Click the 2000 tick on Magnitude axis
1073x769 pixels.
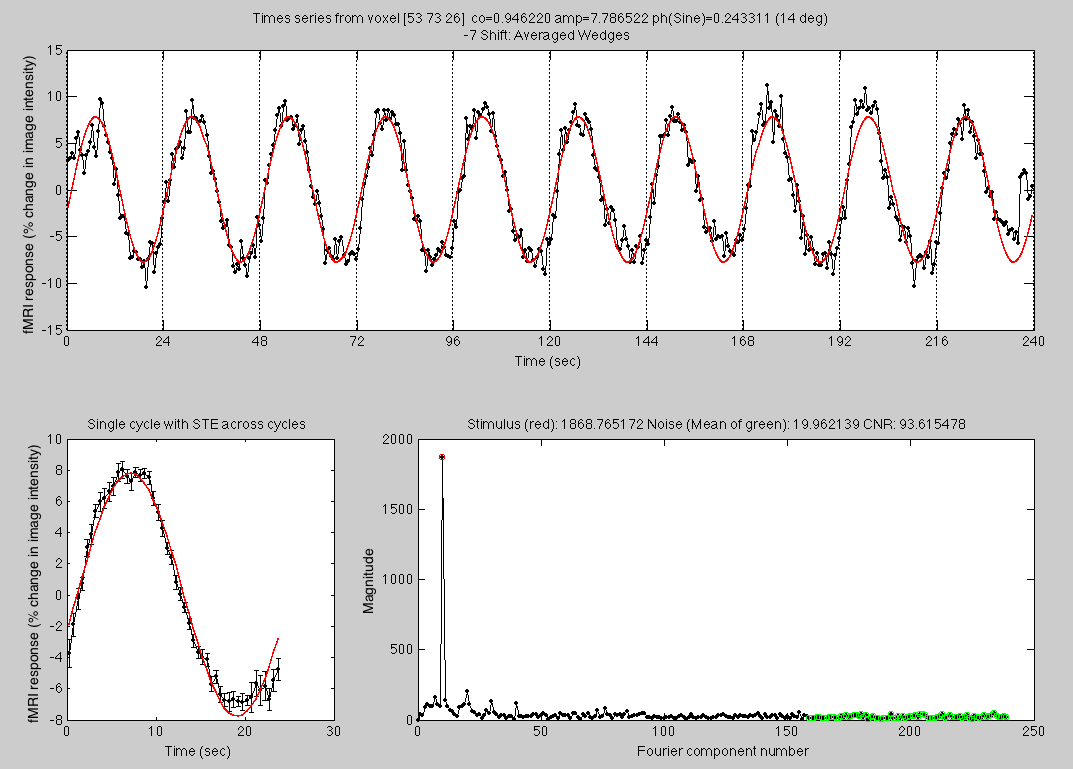click(x=396, y=440)
